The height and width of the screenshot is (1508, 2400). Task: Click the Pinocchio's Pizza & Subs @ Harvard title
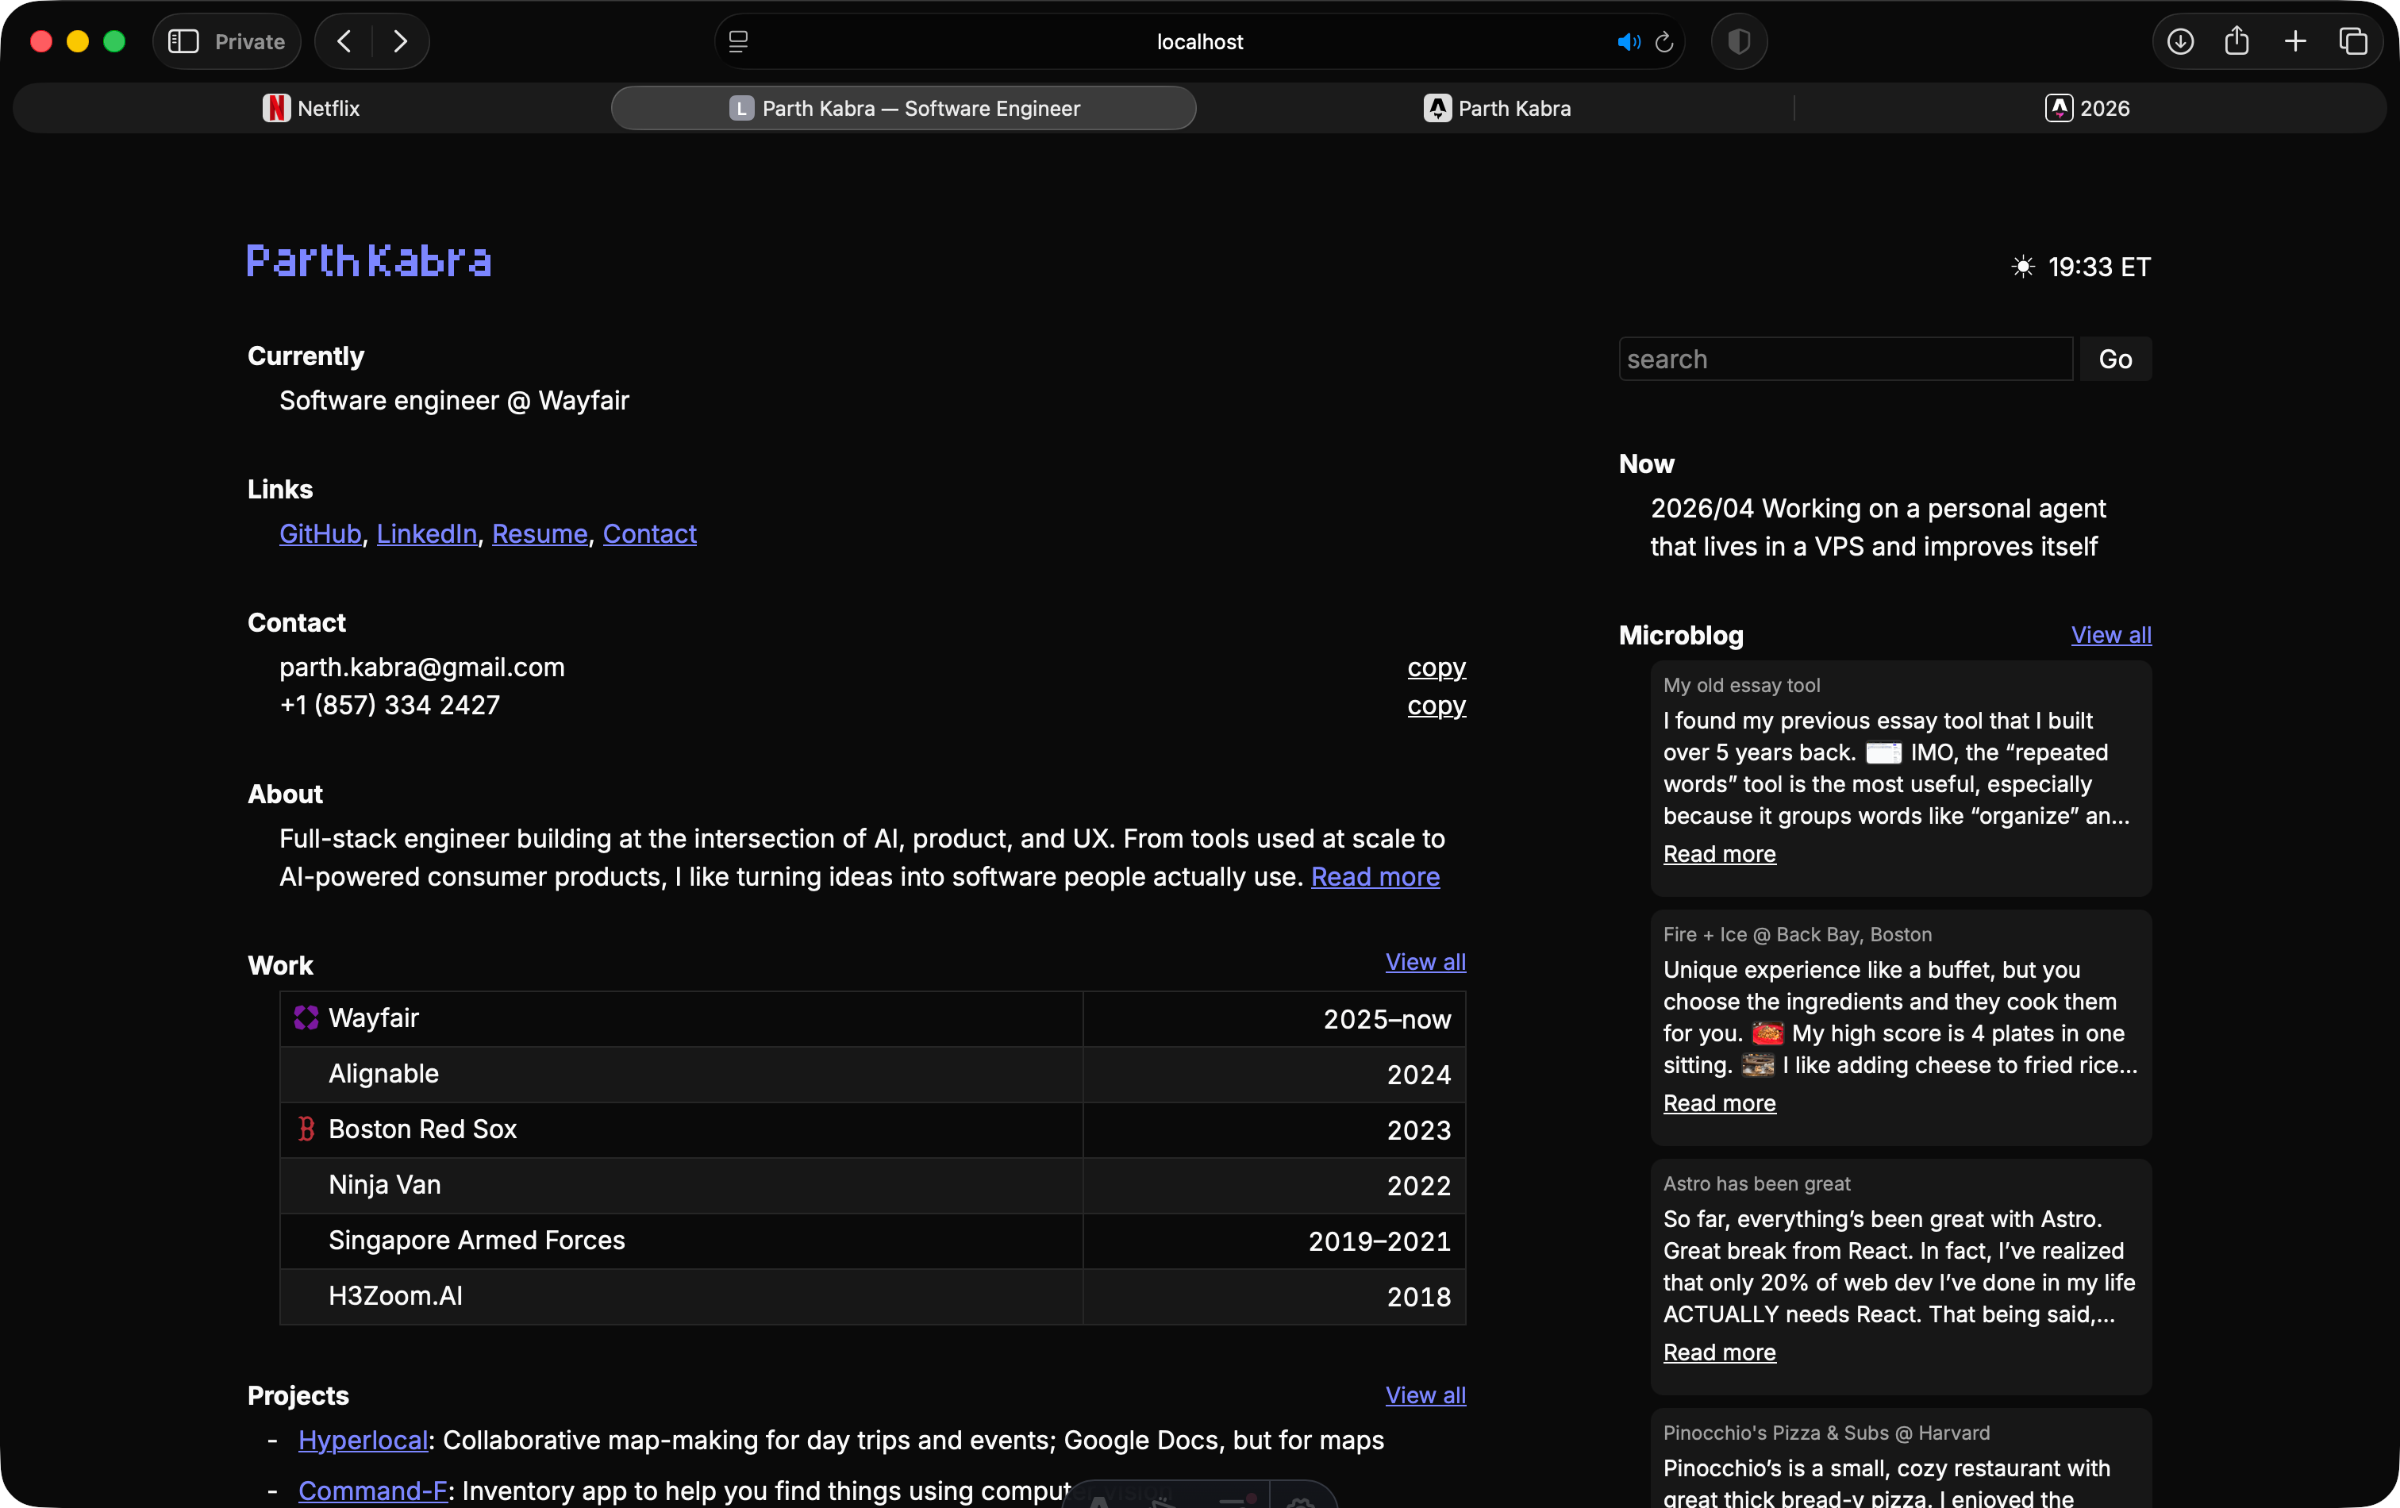click(x=1826, y=1432)
